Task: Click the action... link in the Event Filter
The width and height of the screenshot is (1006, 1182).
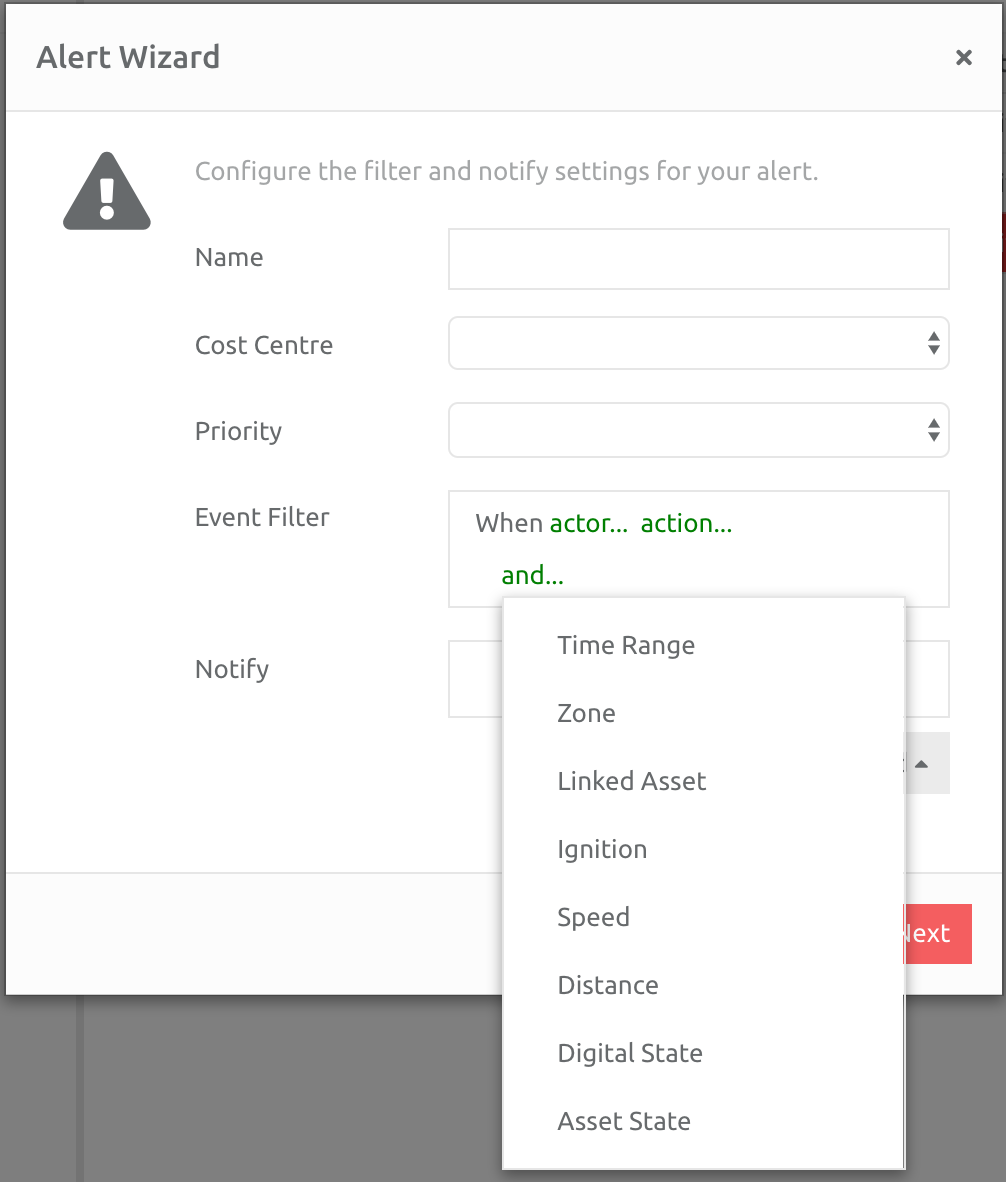Action: [x=685, y=523]
